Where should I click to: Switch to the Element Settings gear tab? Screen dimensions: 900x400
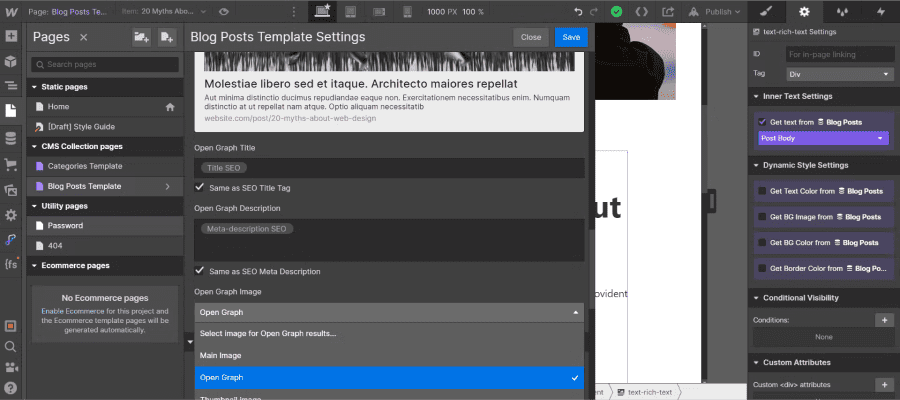(804, 11)
